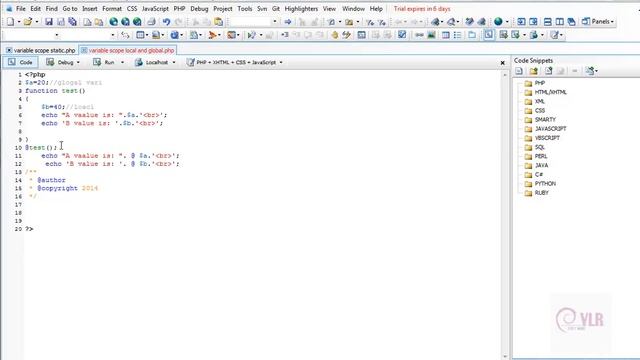Viewport: 640px width, 360px height.
Task: Click the globe icon near Panels
Action: click(498, 22)
